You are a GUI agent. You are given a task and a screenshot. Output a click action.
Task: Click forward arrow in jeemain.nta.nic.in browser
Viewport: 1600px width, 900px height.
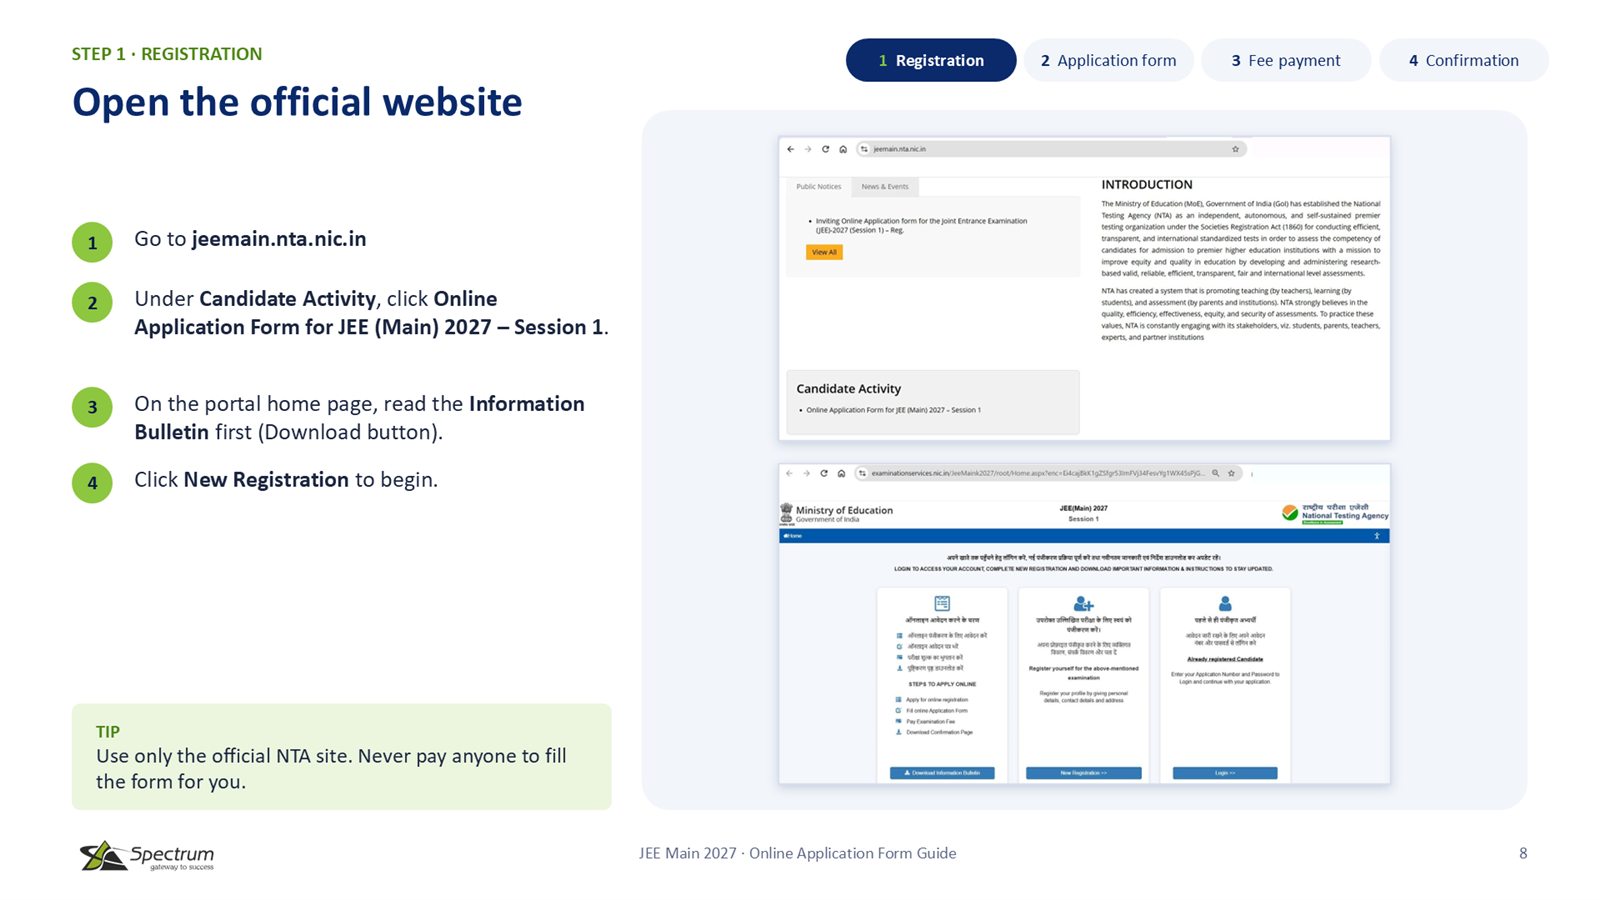(808, 149)
